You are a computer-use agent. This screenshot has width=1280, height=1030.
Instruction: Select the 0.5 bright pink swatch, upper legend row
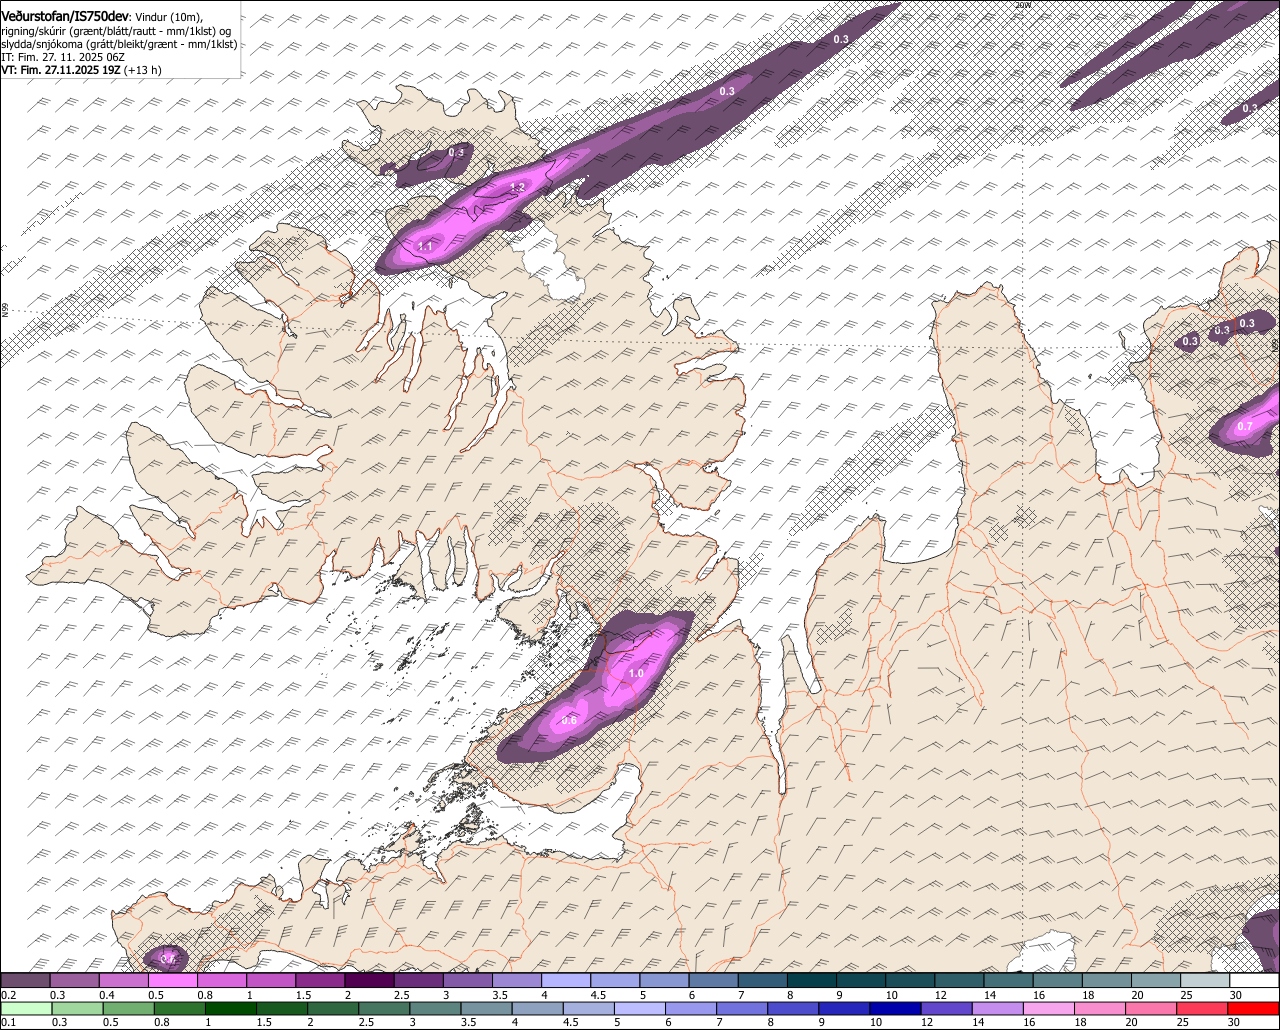pos(172,980)
